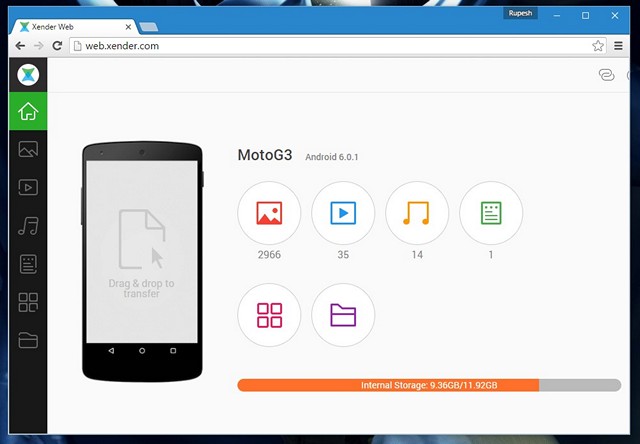Open the Music section in the sidebar

tap(28, 226)
